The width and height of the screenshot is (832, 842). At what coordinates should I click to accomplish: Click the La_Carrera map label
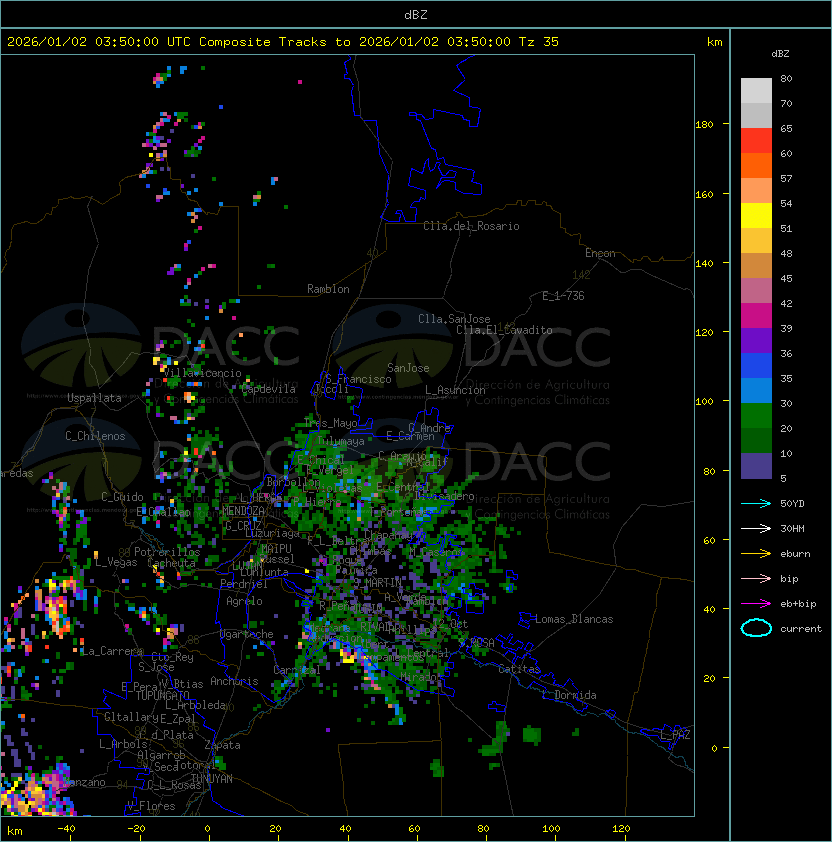point(112,651)
